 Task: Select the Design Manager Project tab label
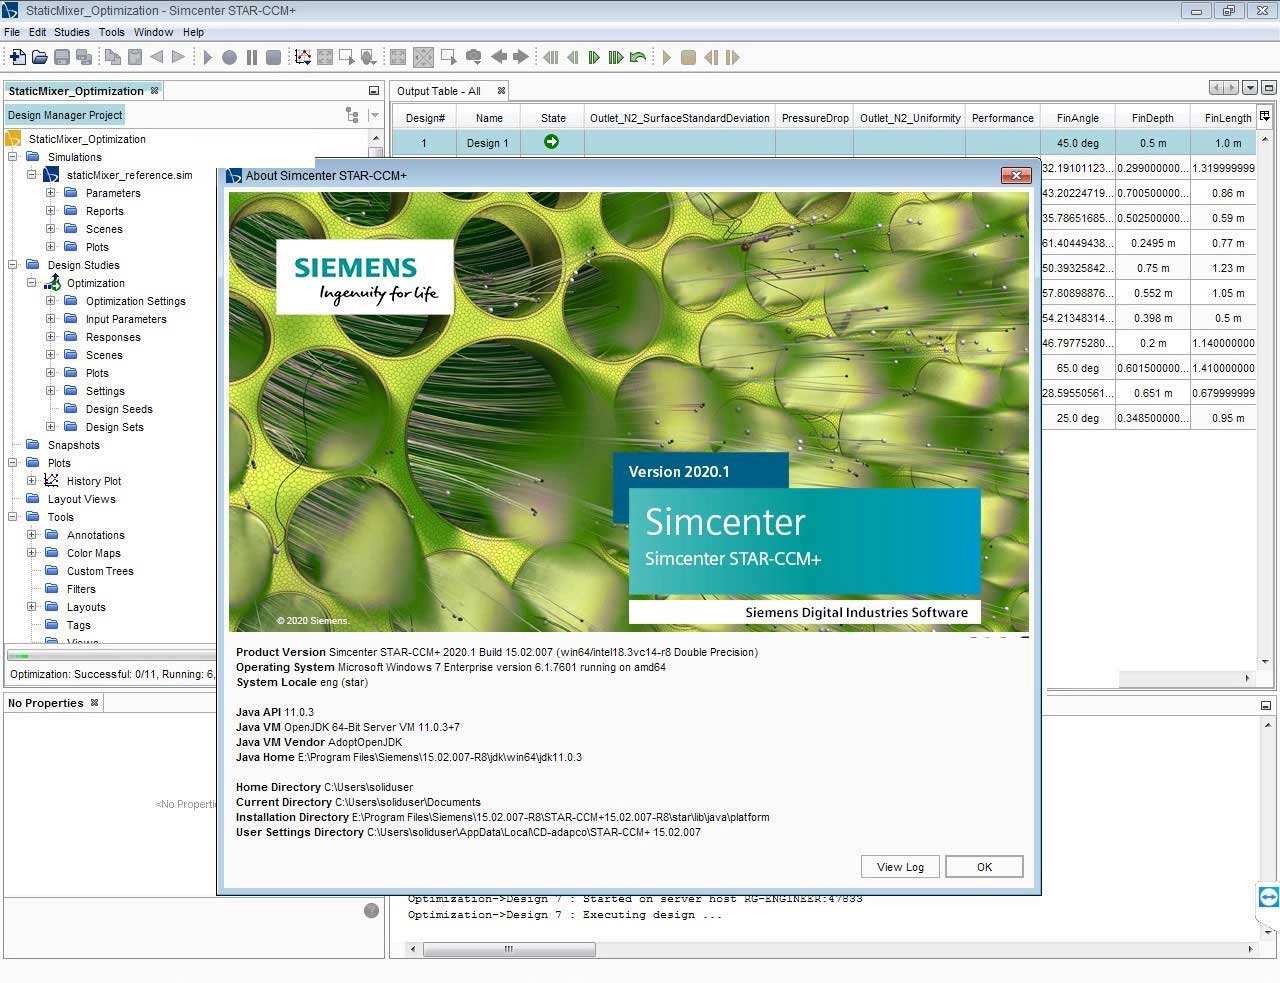point(64,115)
